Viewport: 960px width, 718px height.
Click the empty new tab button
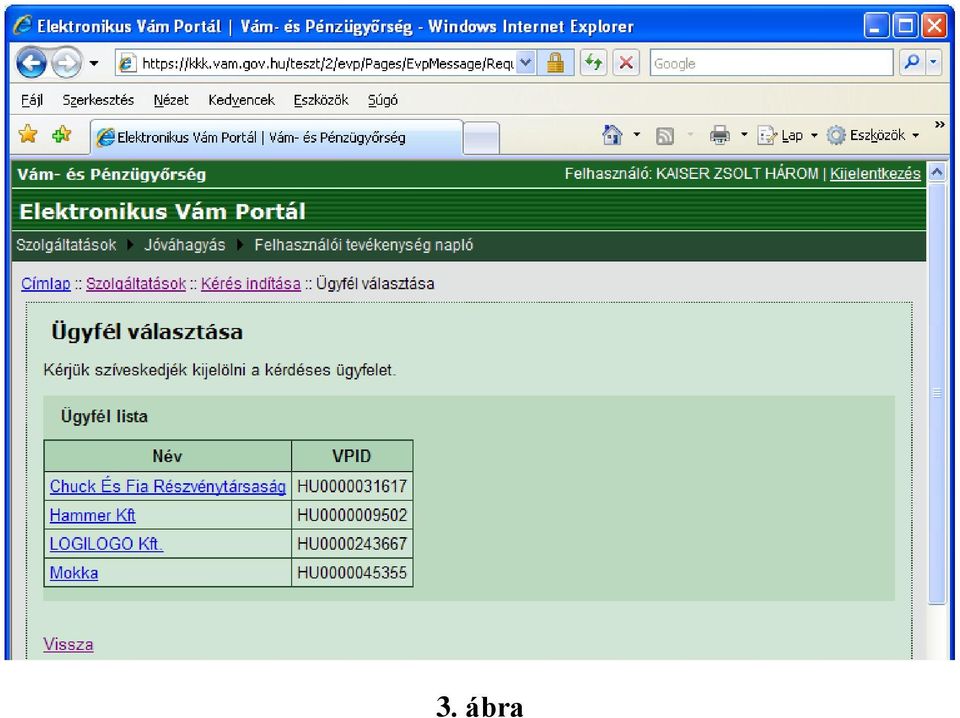coord(481,138)
